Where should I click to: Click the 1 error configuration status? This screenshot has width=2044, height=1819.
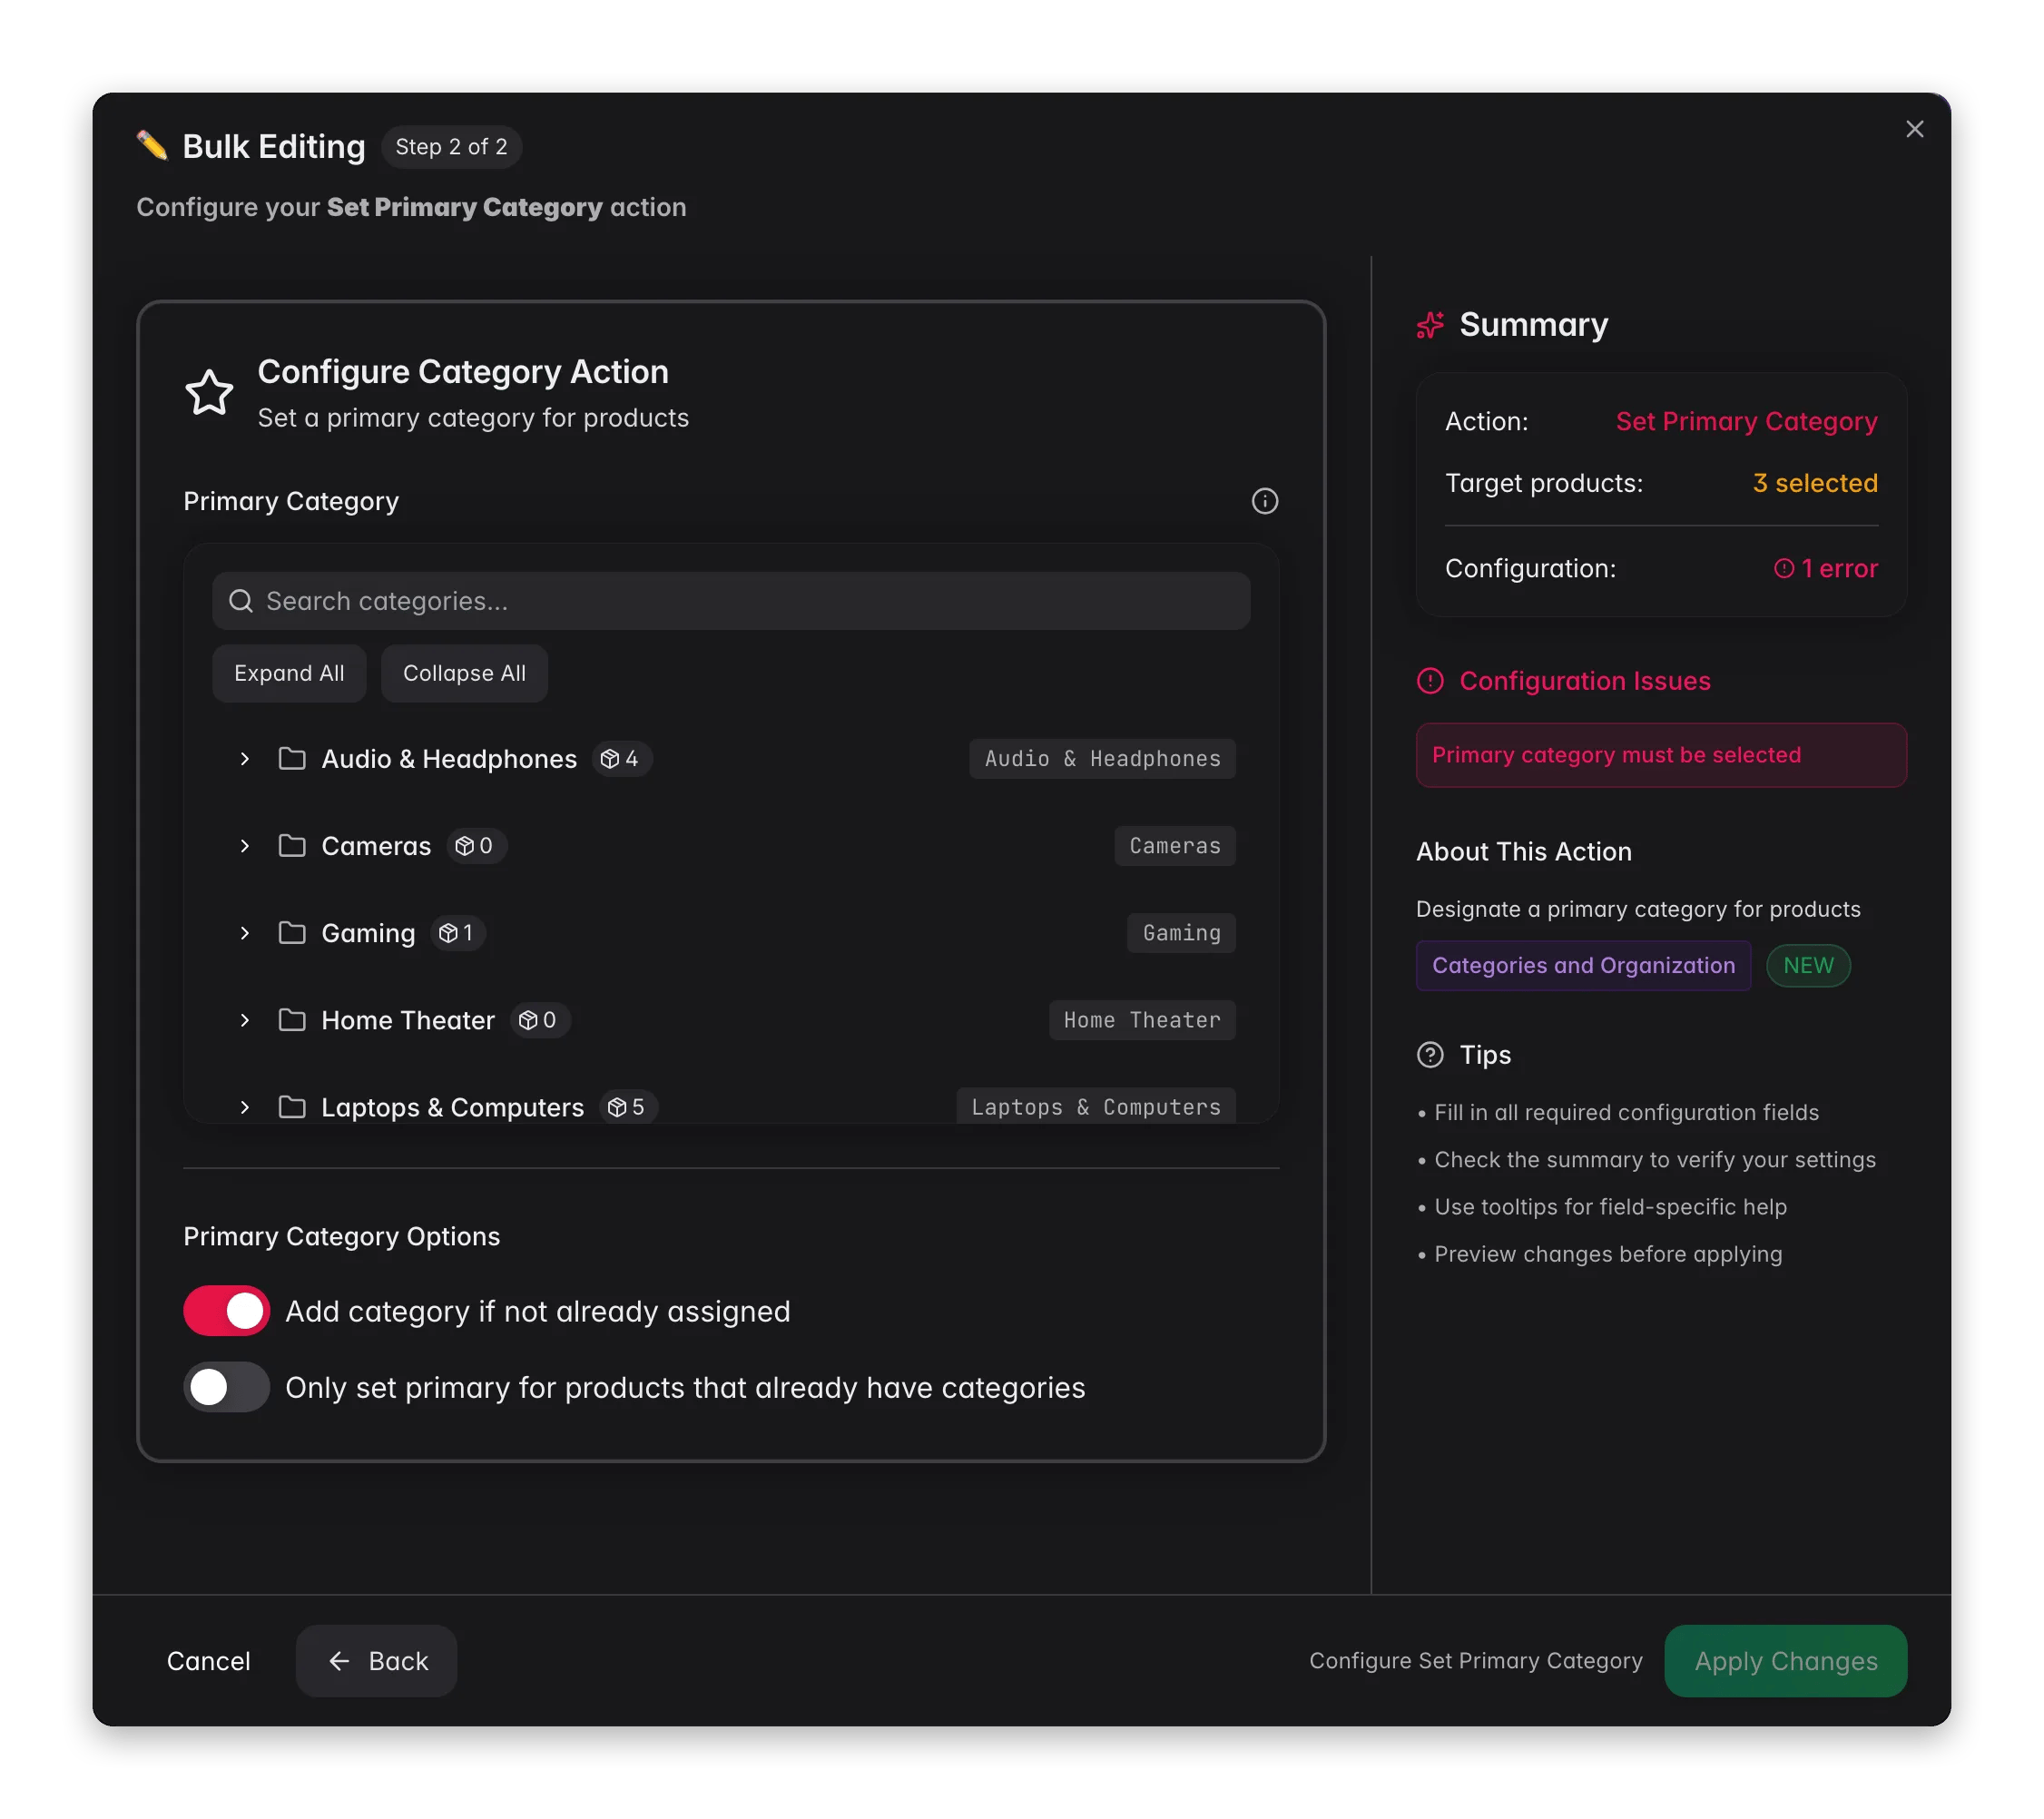point(1825,569)
